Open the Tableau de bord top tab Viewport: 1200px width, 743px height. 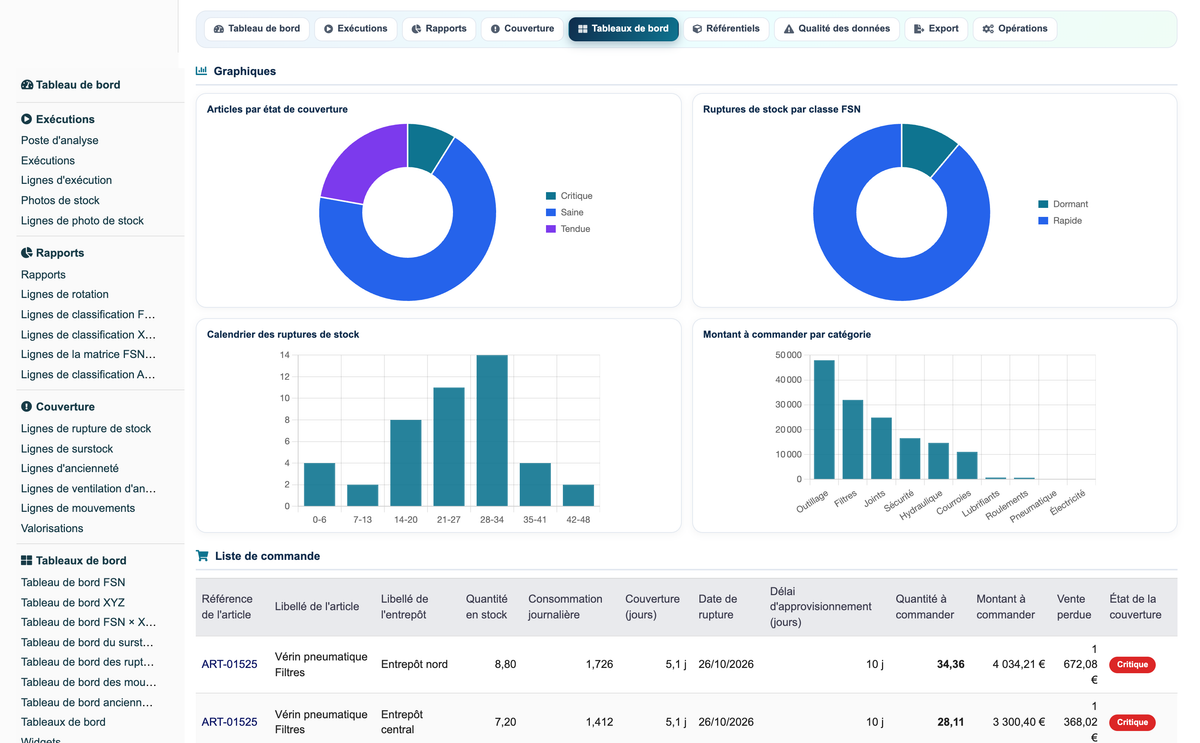pyautogui.click(x=257, y=29)
